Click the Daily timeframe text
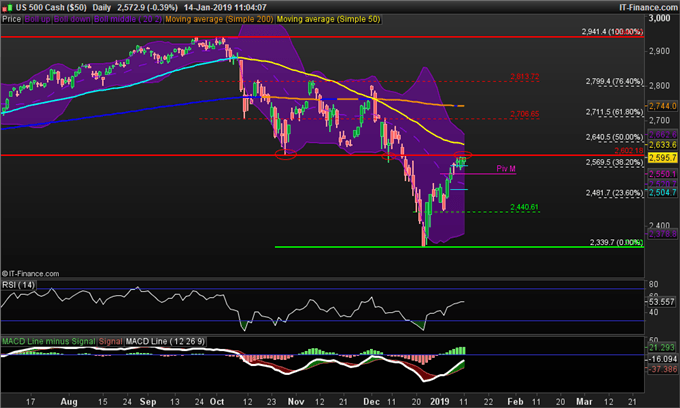The image size is (680, 408). [x=101, y=7]
